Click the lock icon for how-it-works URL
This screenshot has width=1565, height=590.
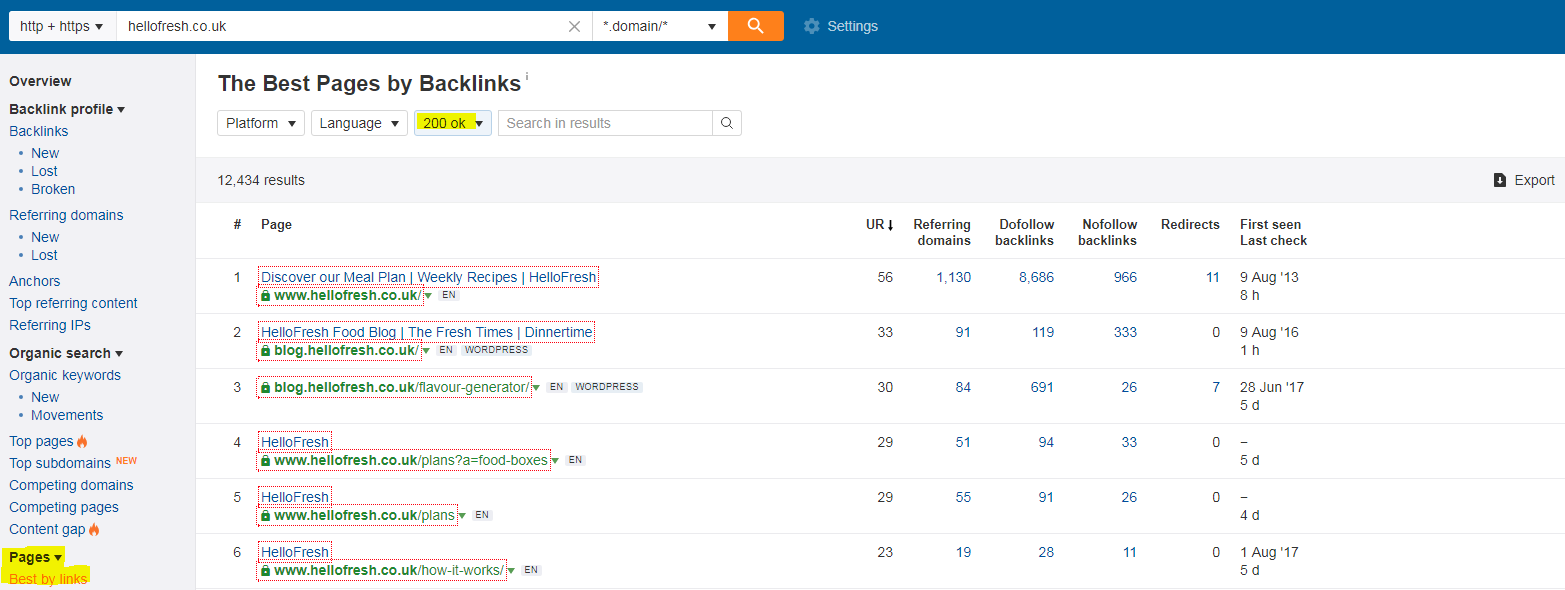tap(266, 571)
